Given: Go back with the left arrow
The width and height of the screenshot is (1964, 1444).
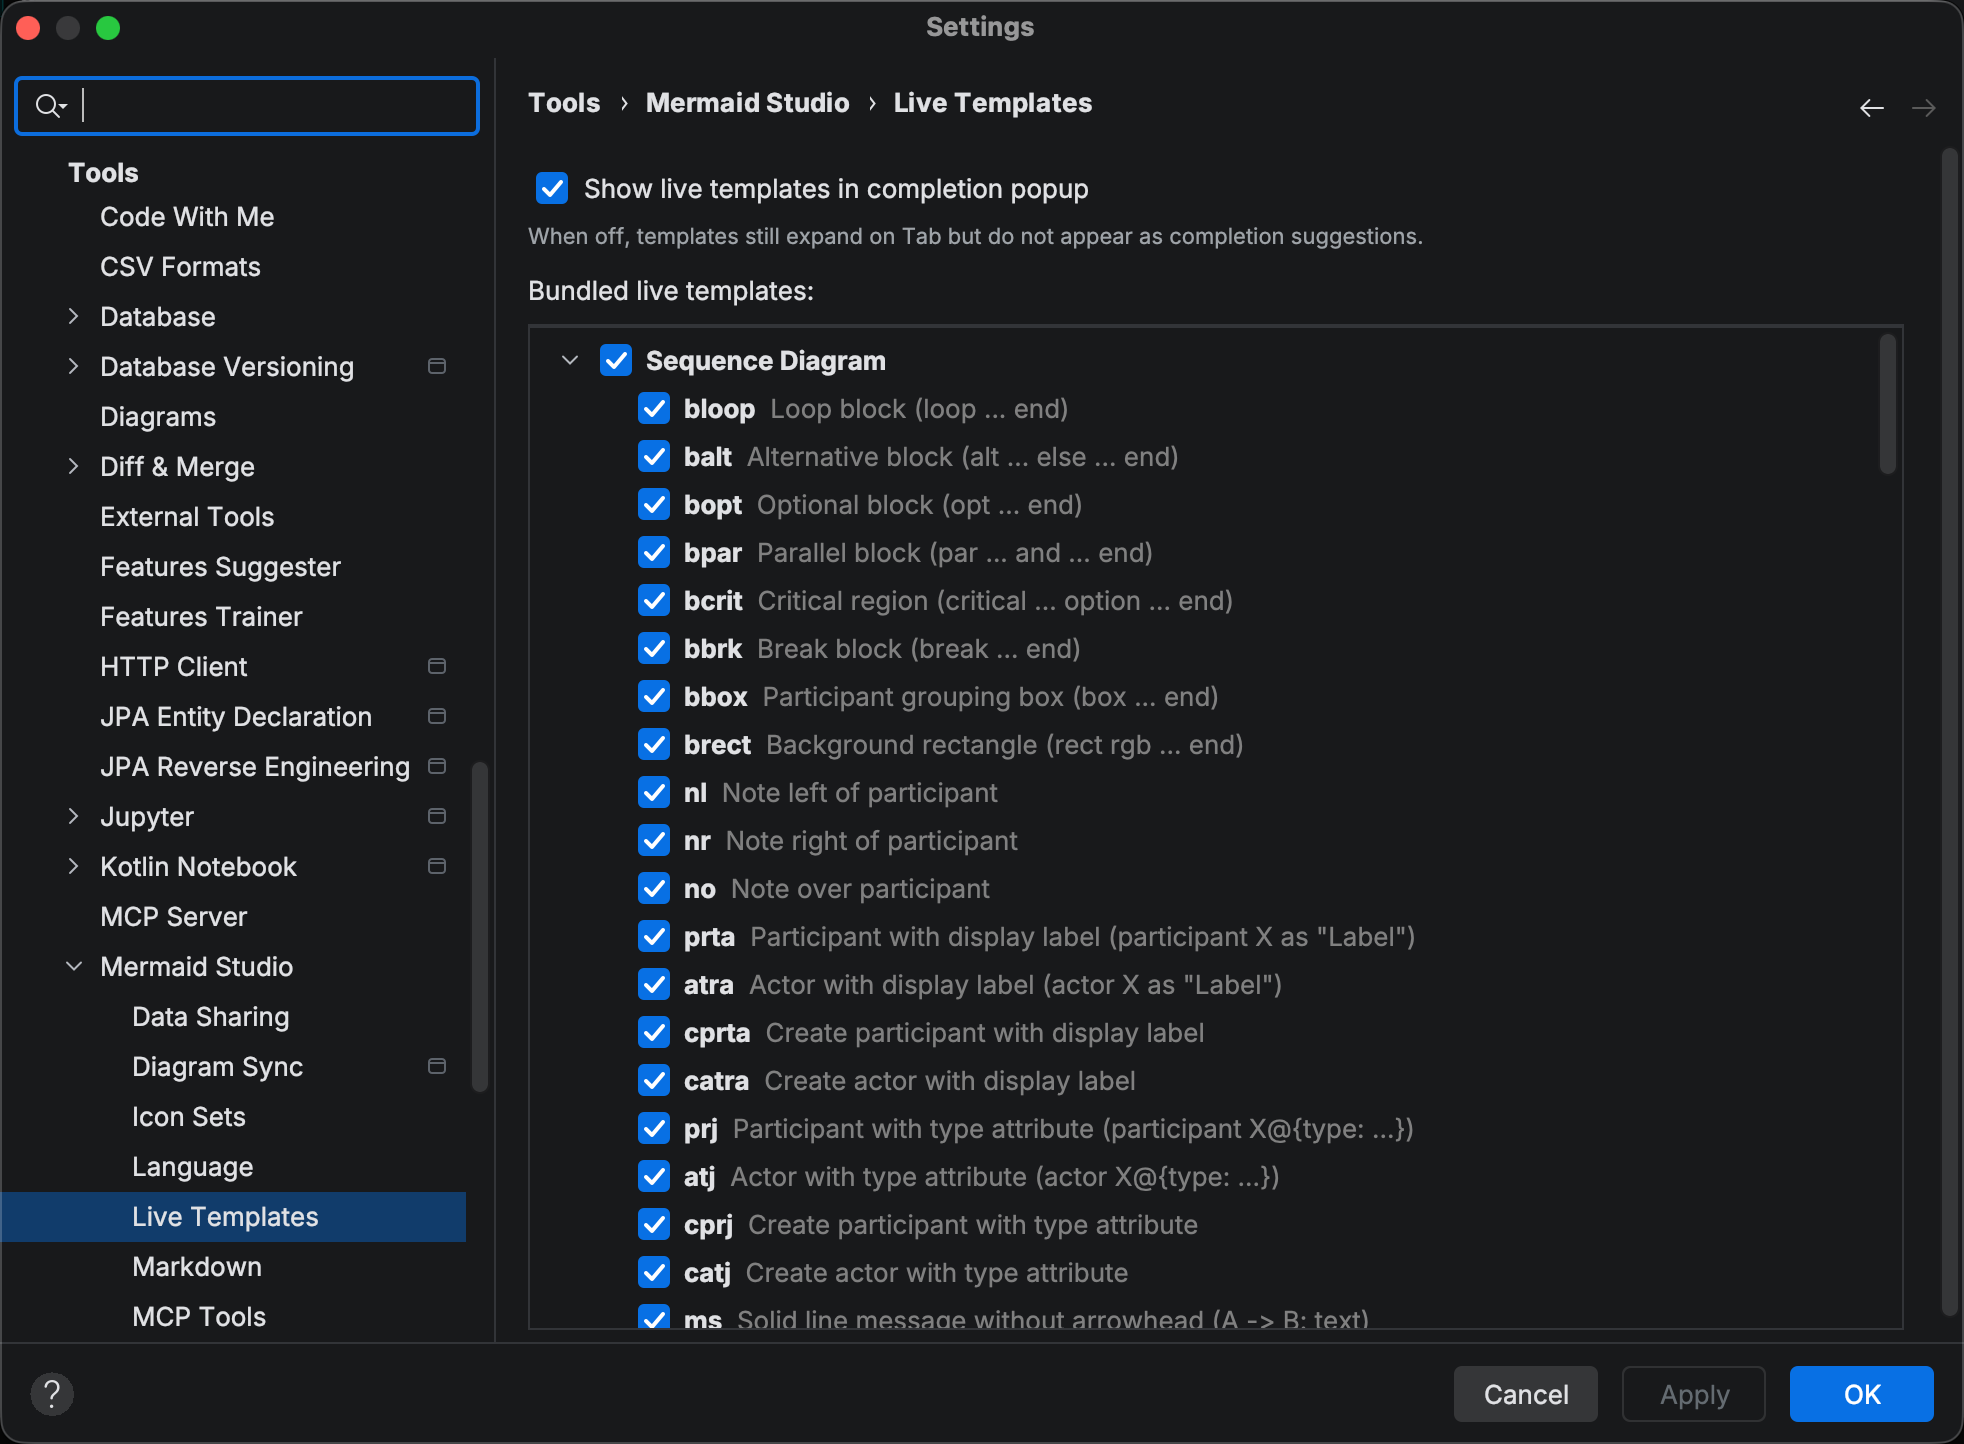Looking at the screenshot, I should pos(1872,108).
